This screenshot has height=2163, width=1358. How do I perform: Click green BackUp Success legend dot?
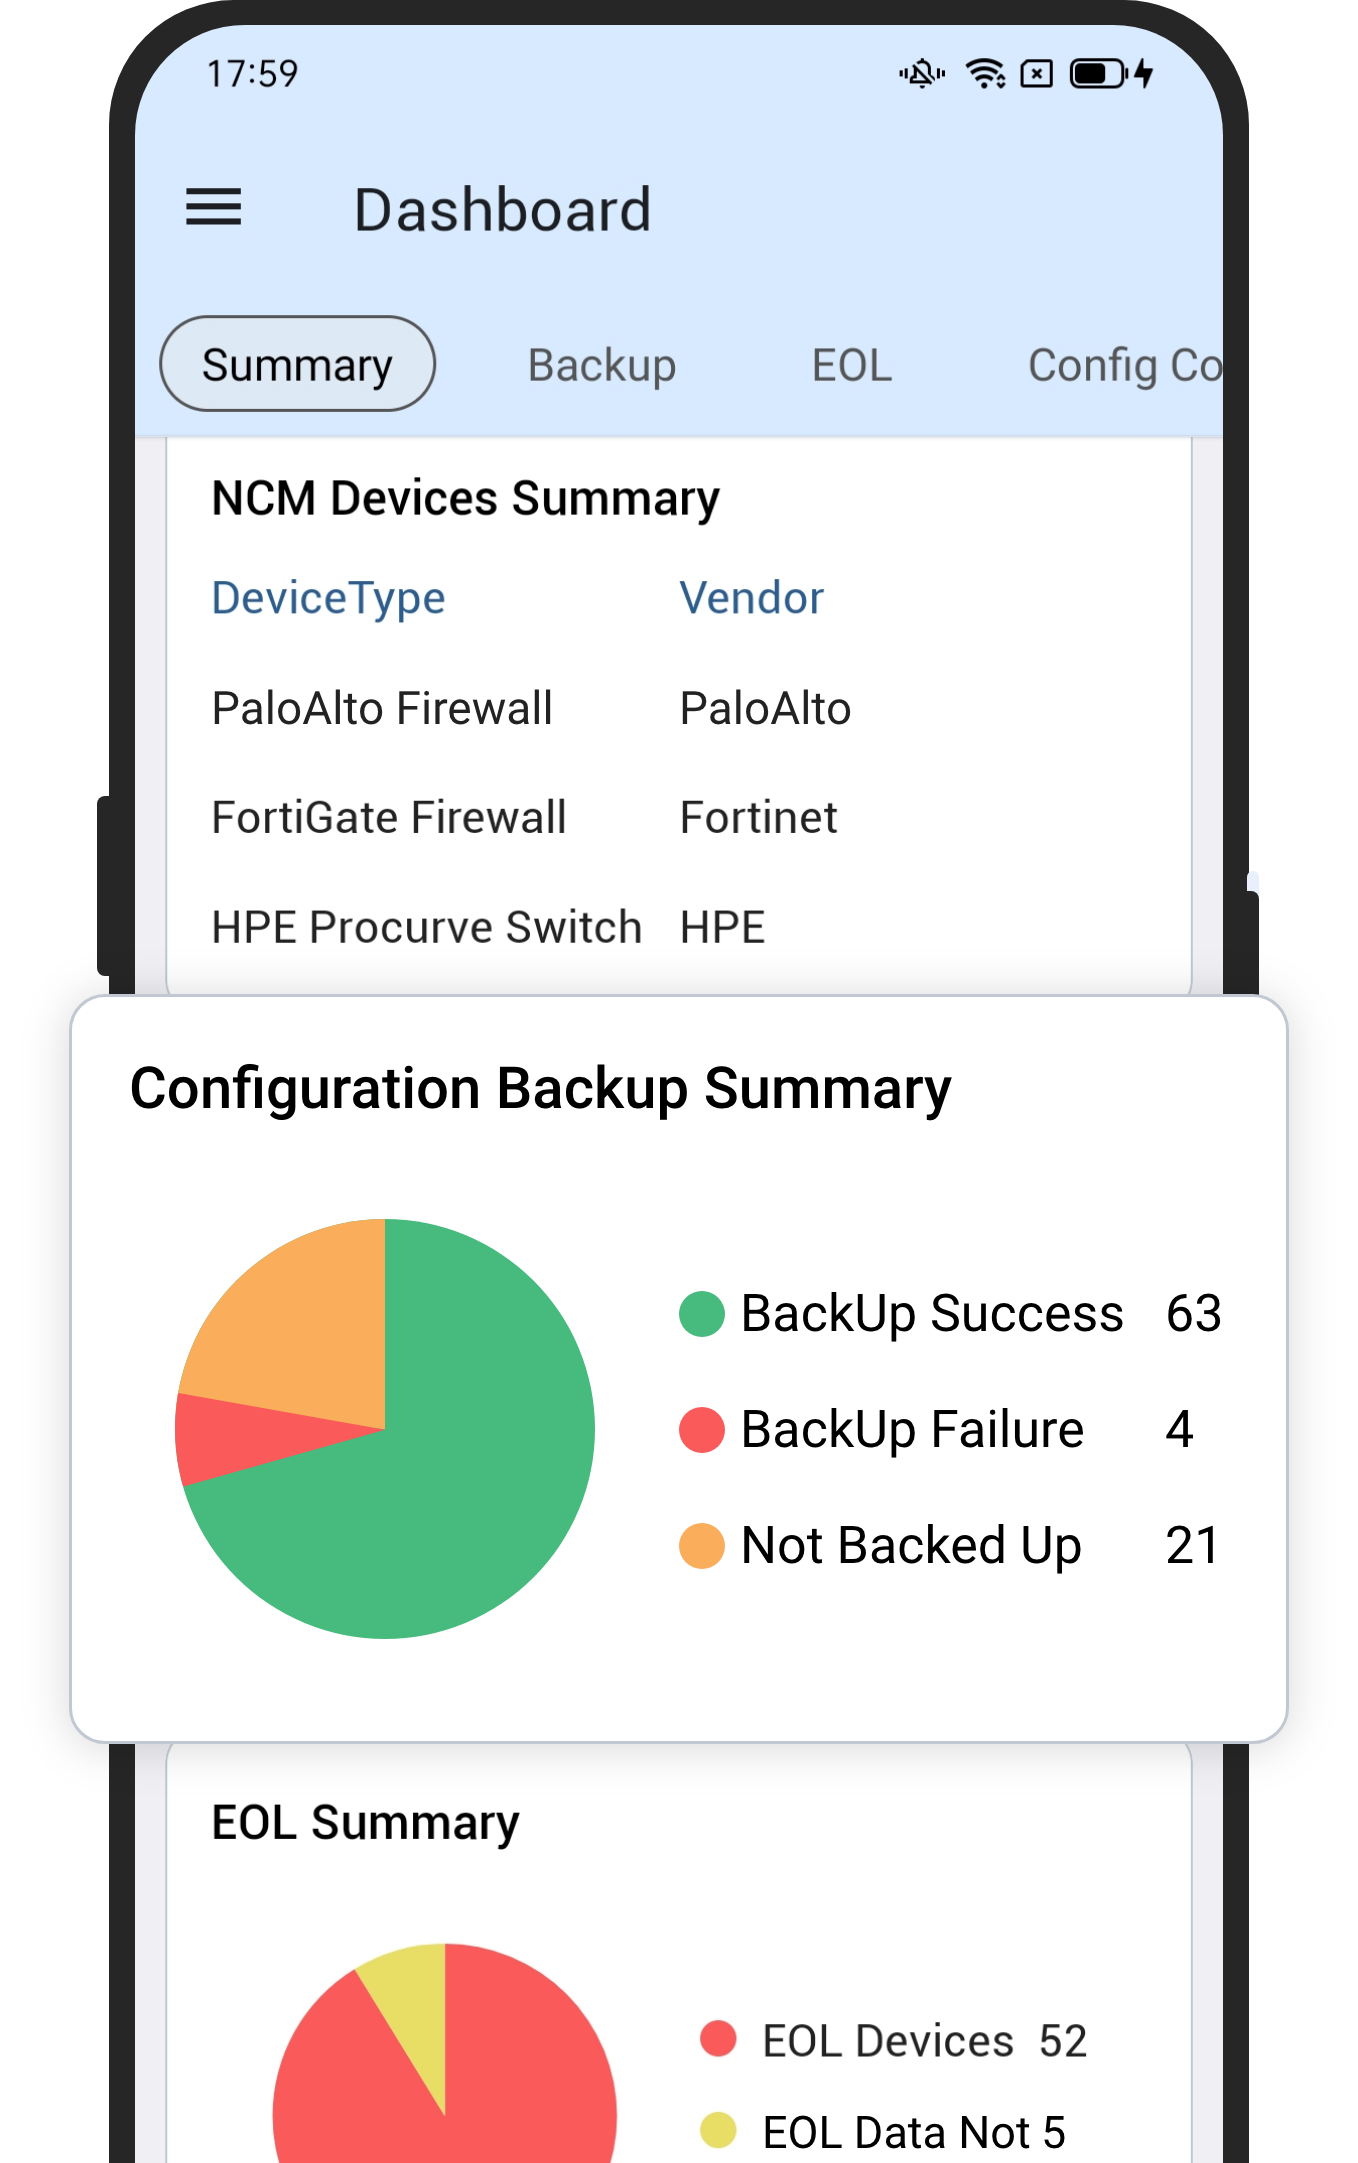tap(701, 1314)
